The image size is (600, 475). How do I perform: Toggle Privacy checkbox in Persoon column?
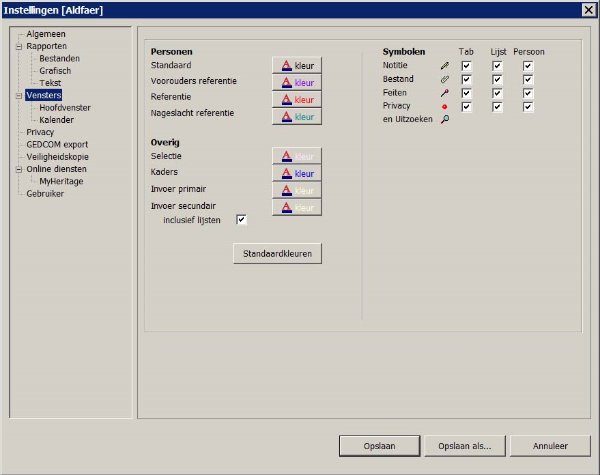click(x=528, y=106)
